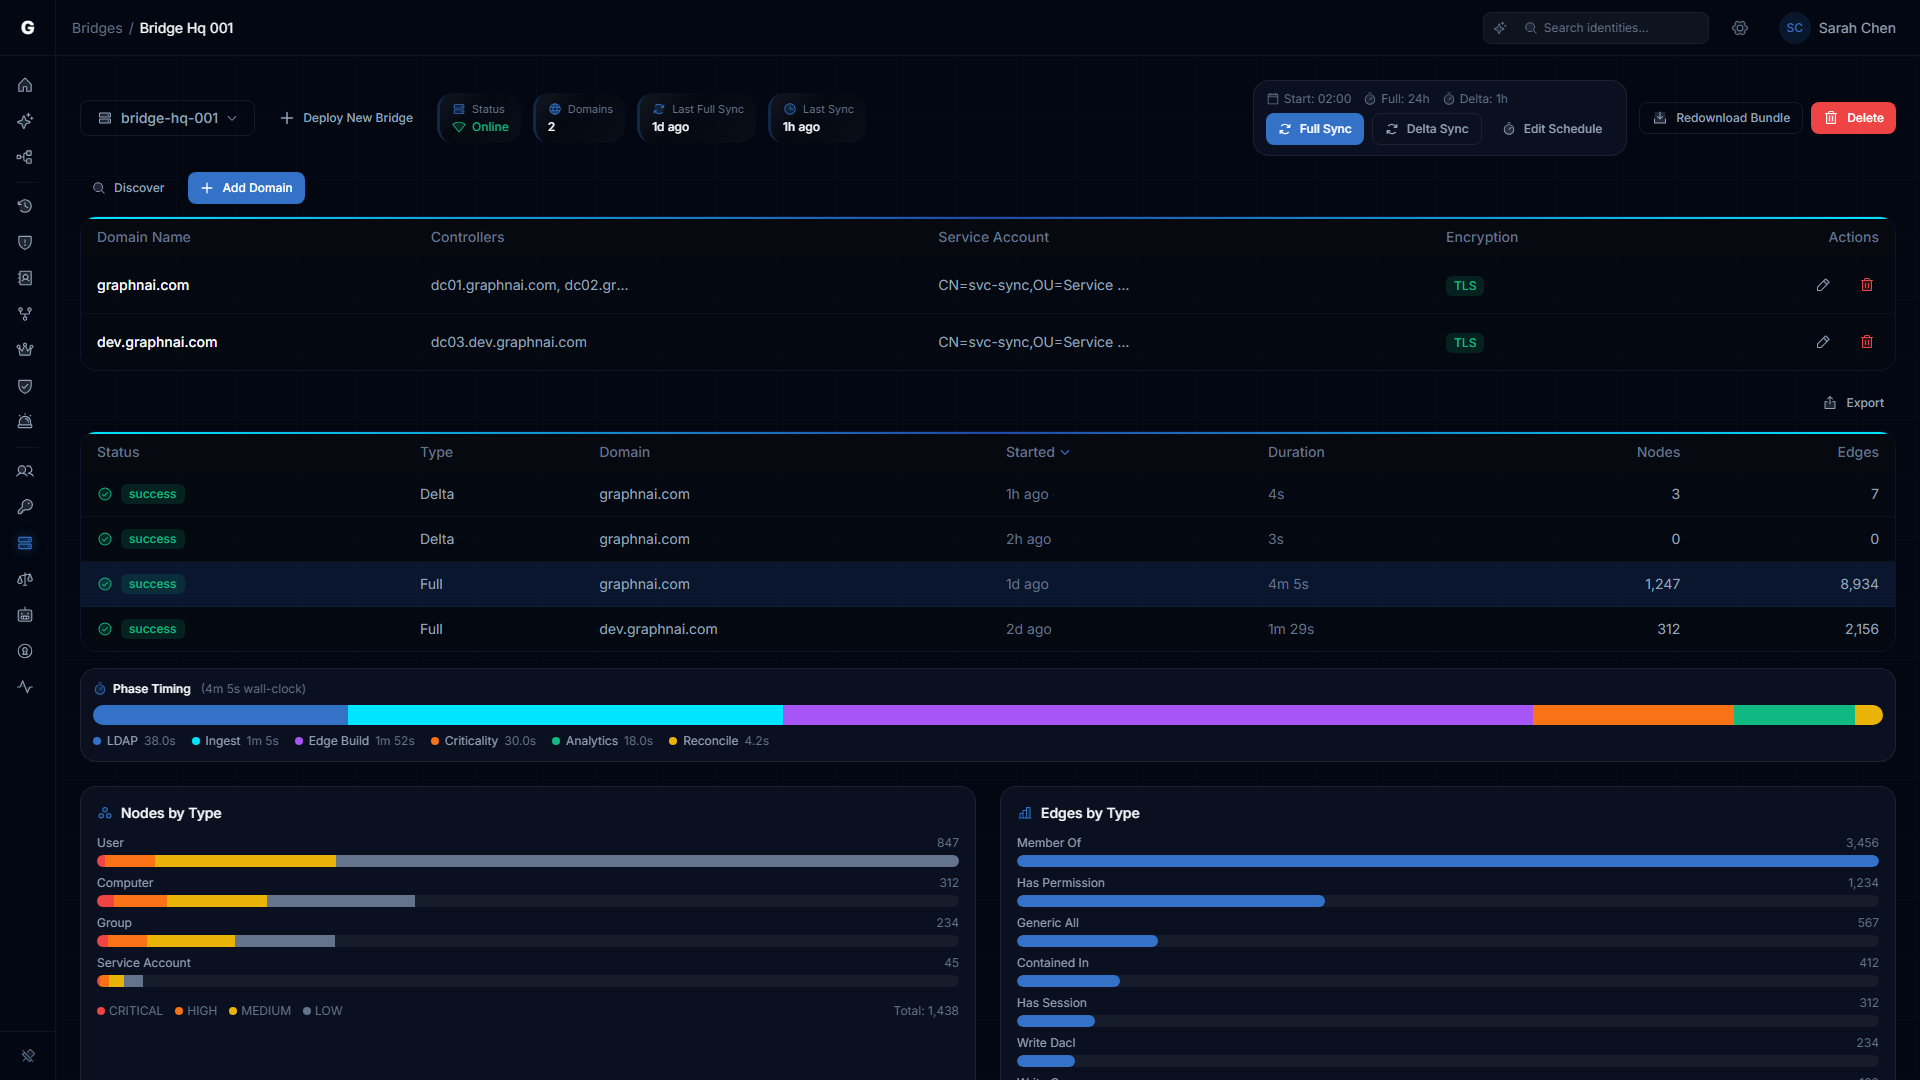Click Redownload Bundle
The image size is (1920, 1080).
pos(1720,117)
